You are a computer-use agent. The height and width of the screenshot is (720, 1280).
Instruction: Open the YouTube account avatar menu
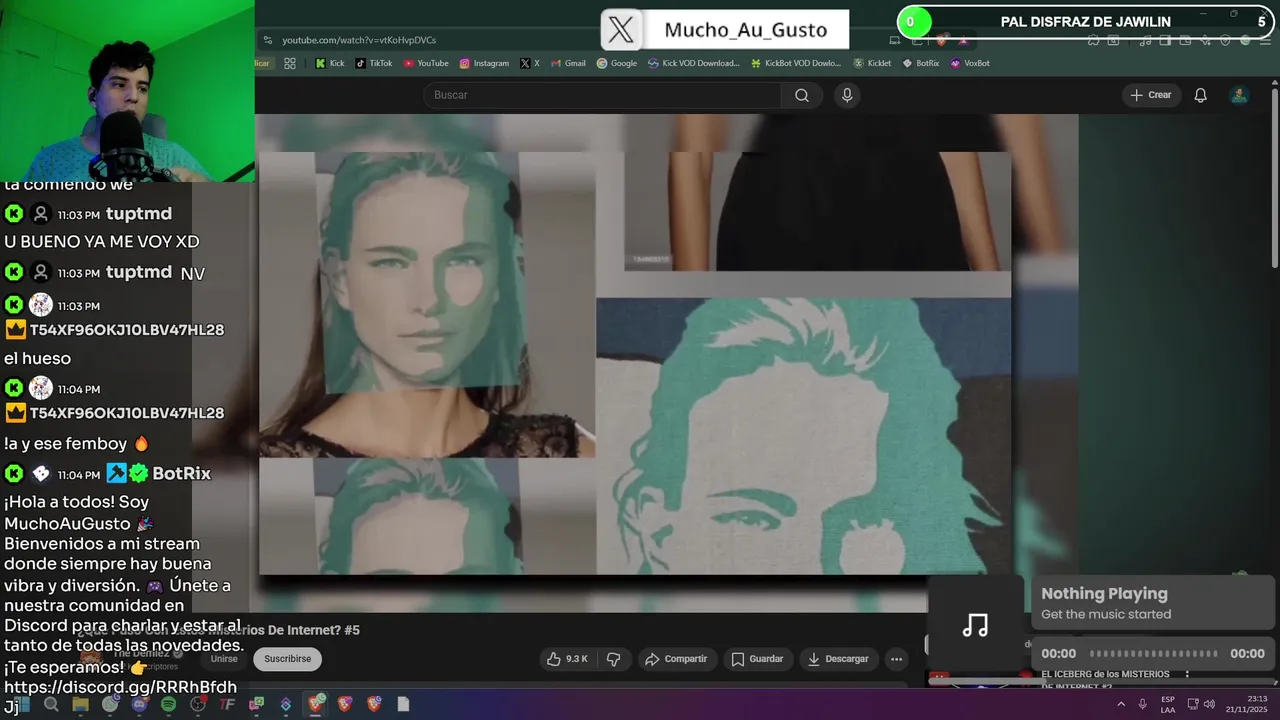coord(1239,95)
